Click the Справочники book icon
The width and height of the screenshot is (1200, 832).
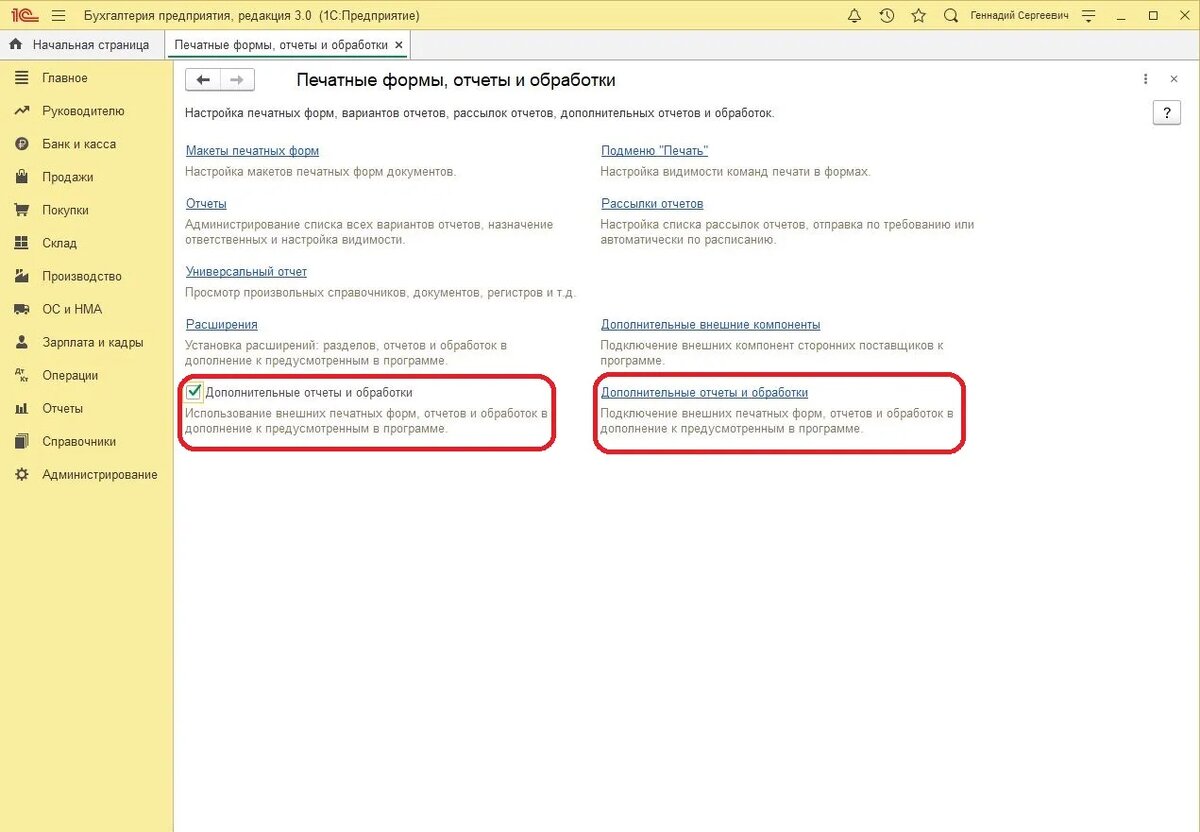[x=21, y=441]
